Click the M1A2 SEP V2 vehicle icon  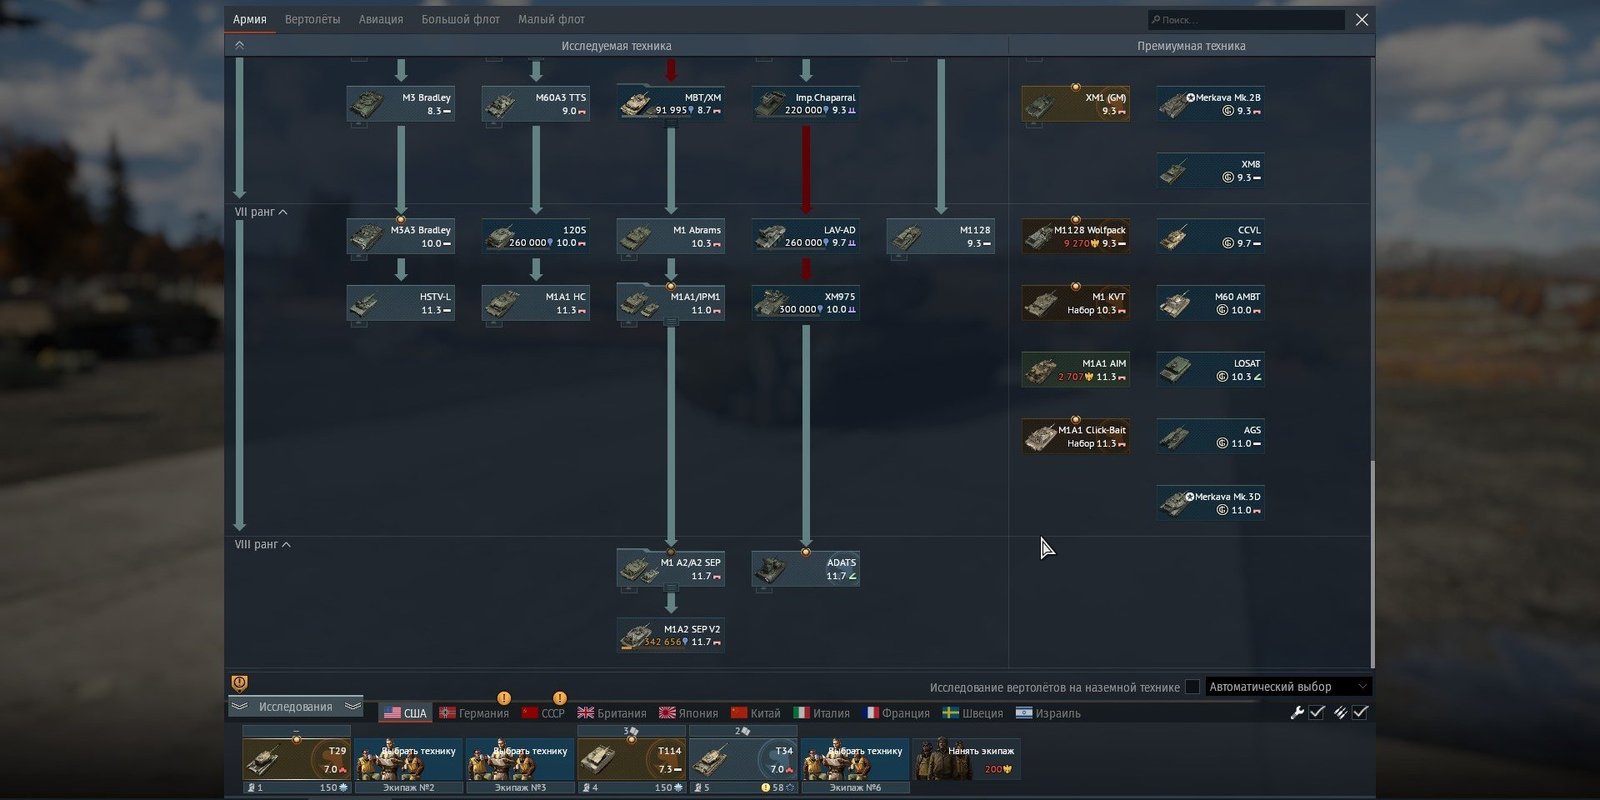(x=670, y=636)
